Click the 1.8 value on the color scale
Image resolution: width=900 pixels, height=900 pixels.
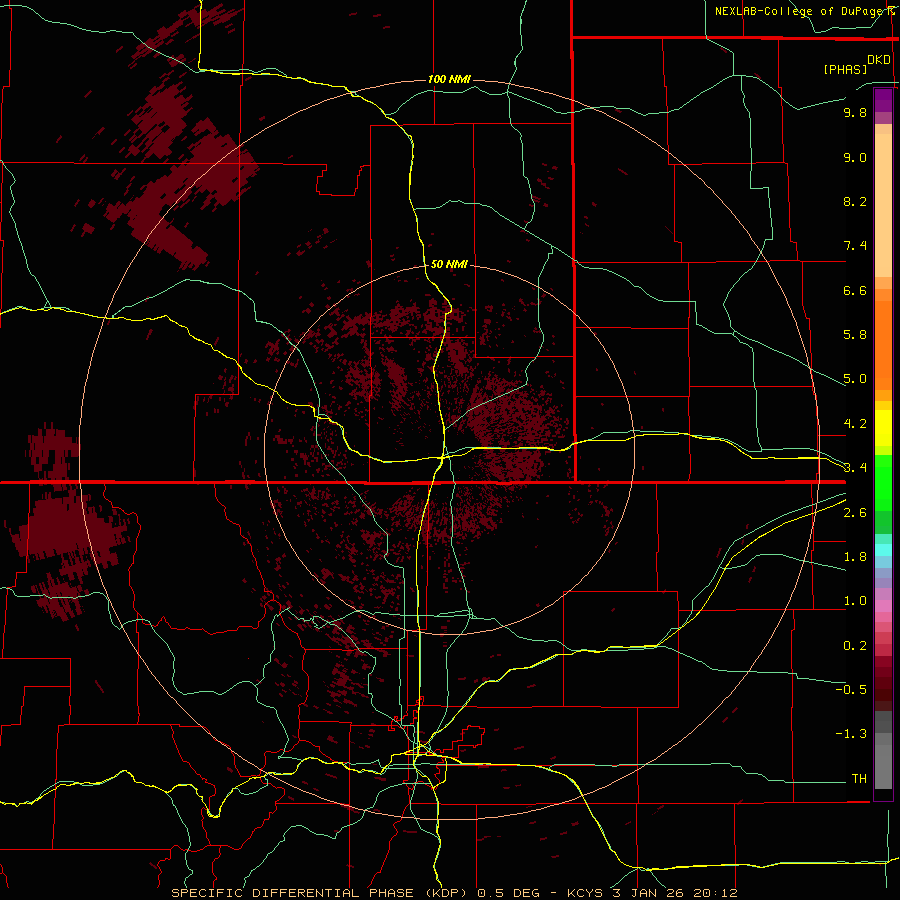855,557
